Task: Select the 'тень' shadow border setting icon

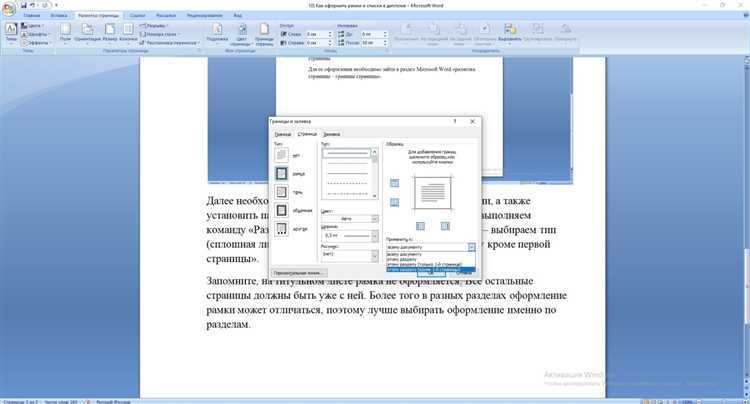Action: tap(281, 192)
